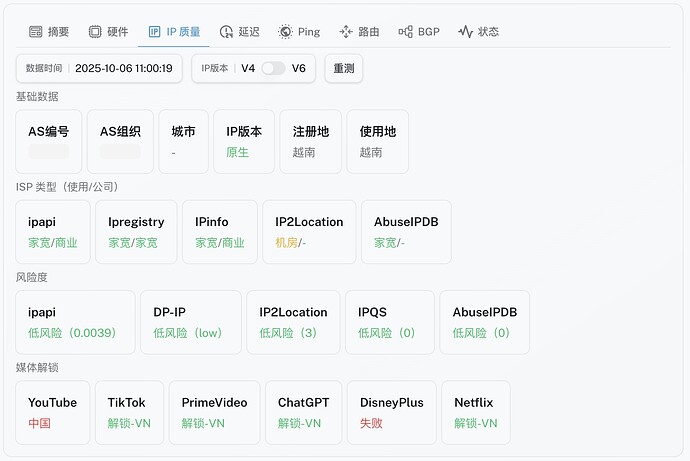Click the AS编号 card
Image resolution: width=690 pixels, height=461 pixels.
[48, 142]
